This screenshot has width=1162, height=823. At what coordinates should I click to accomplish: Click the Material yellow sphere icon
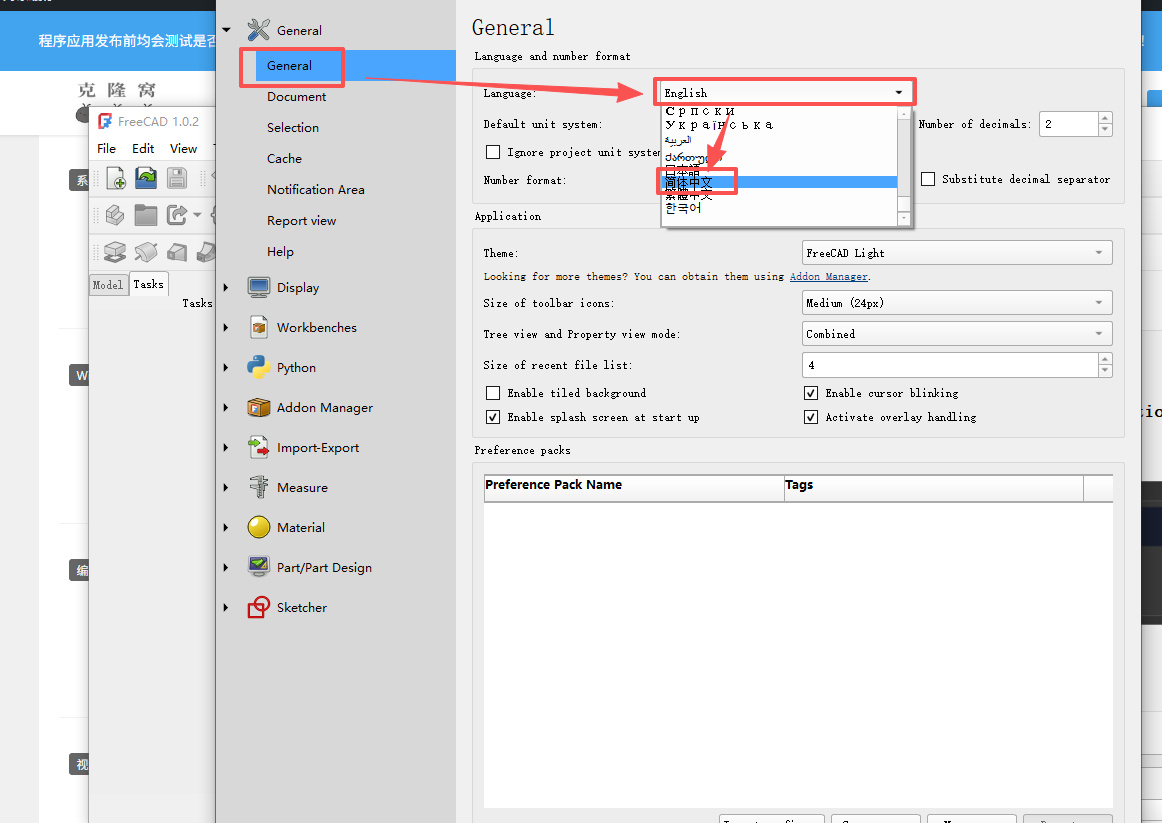[259, 527]
